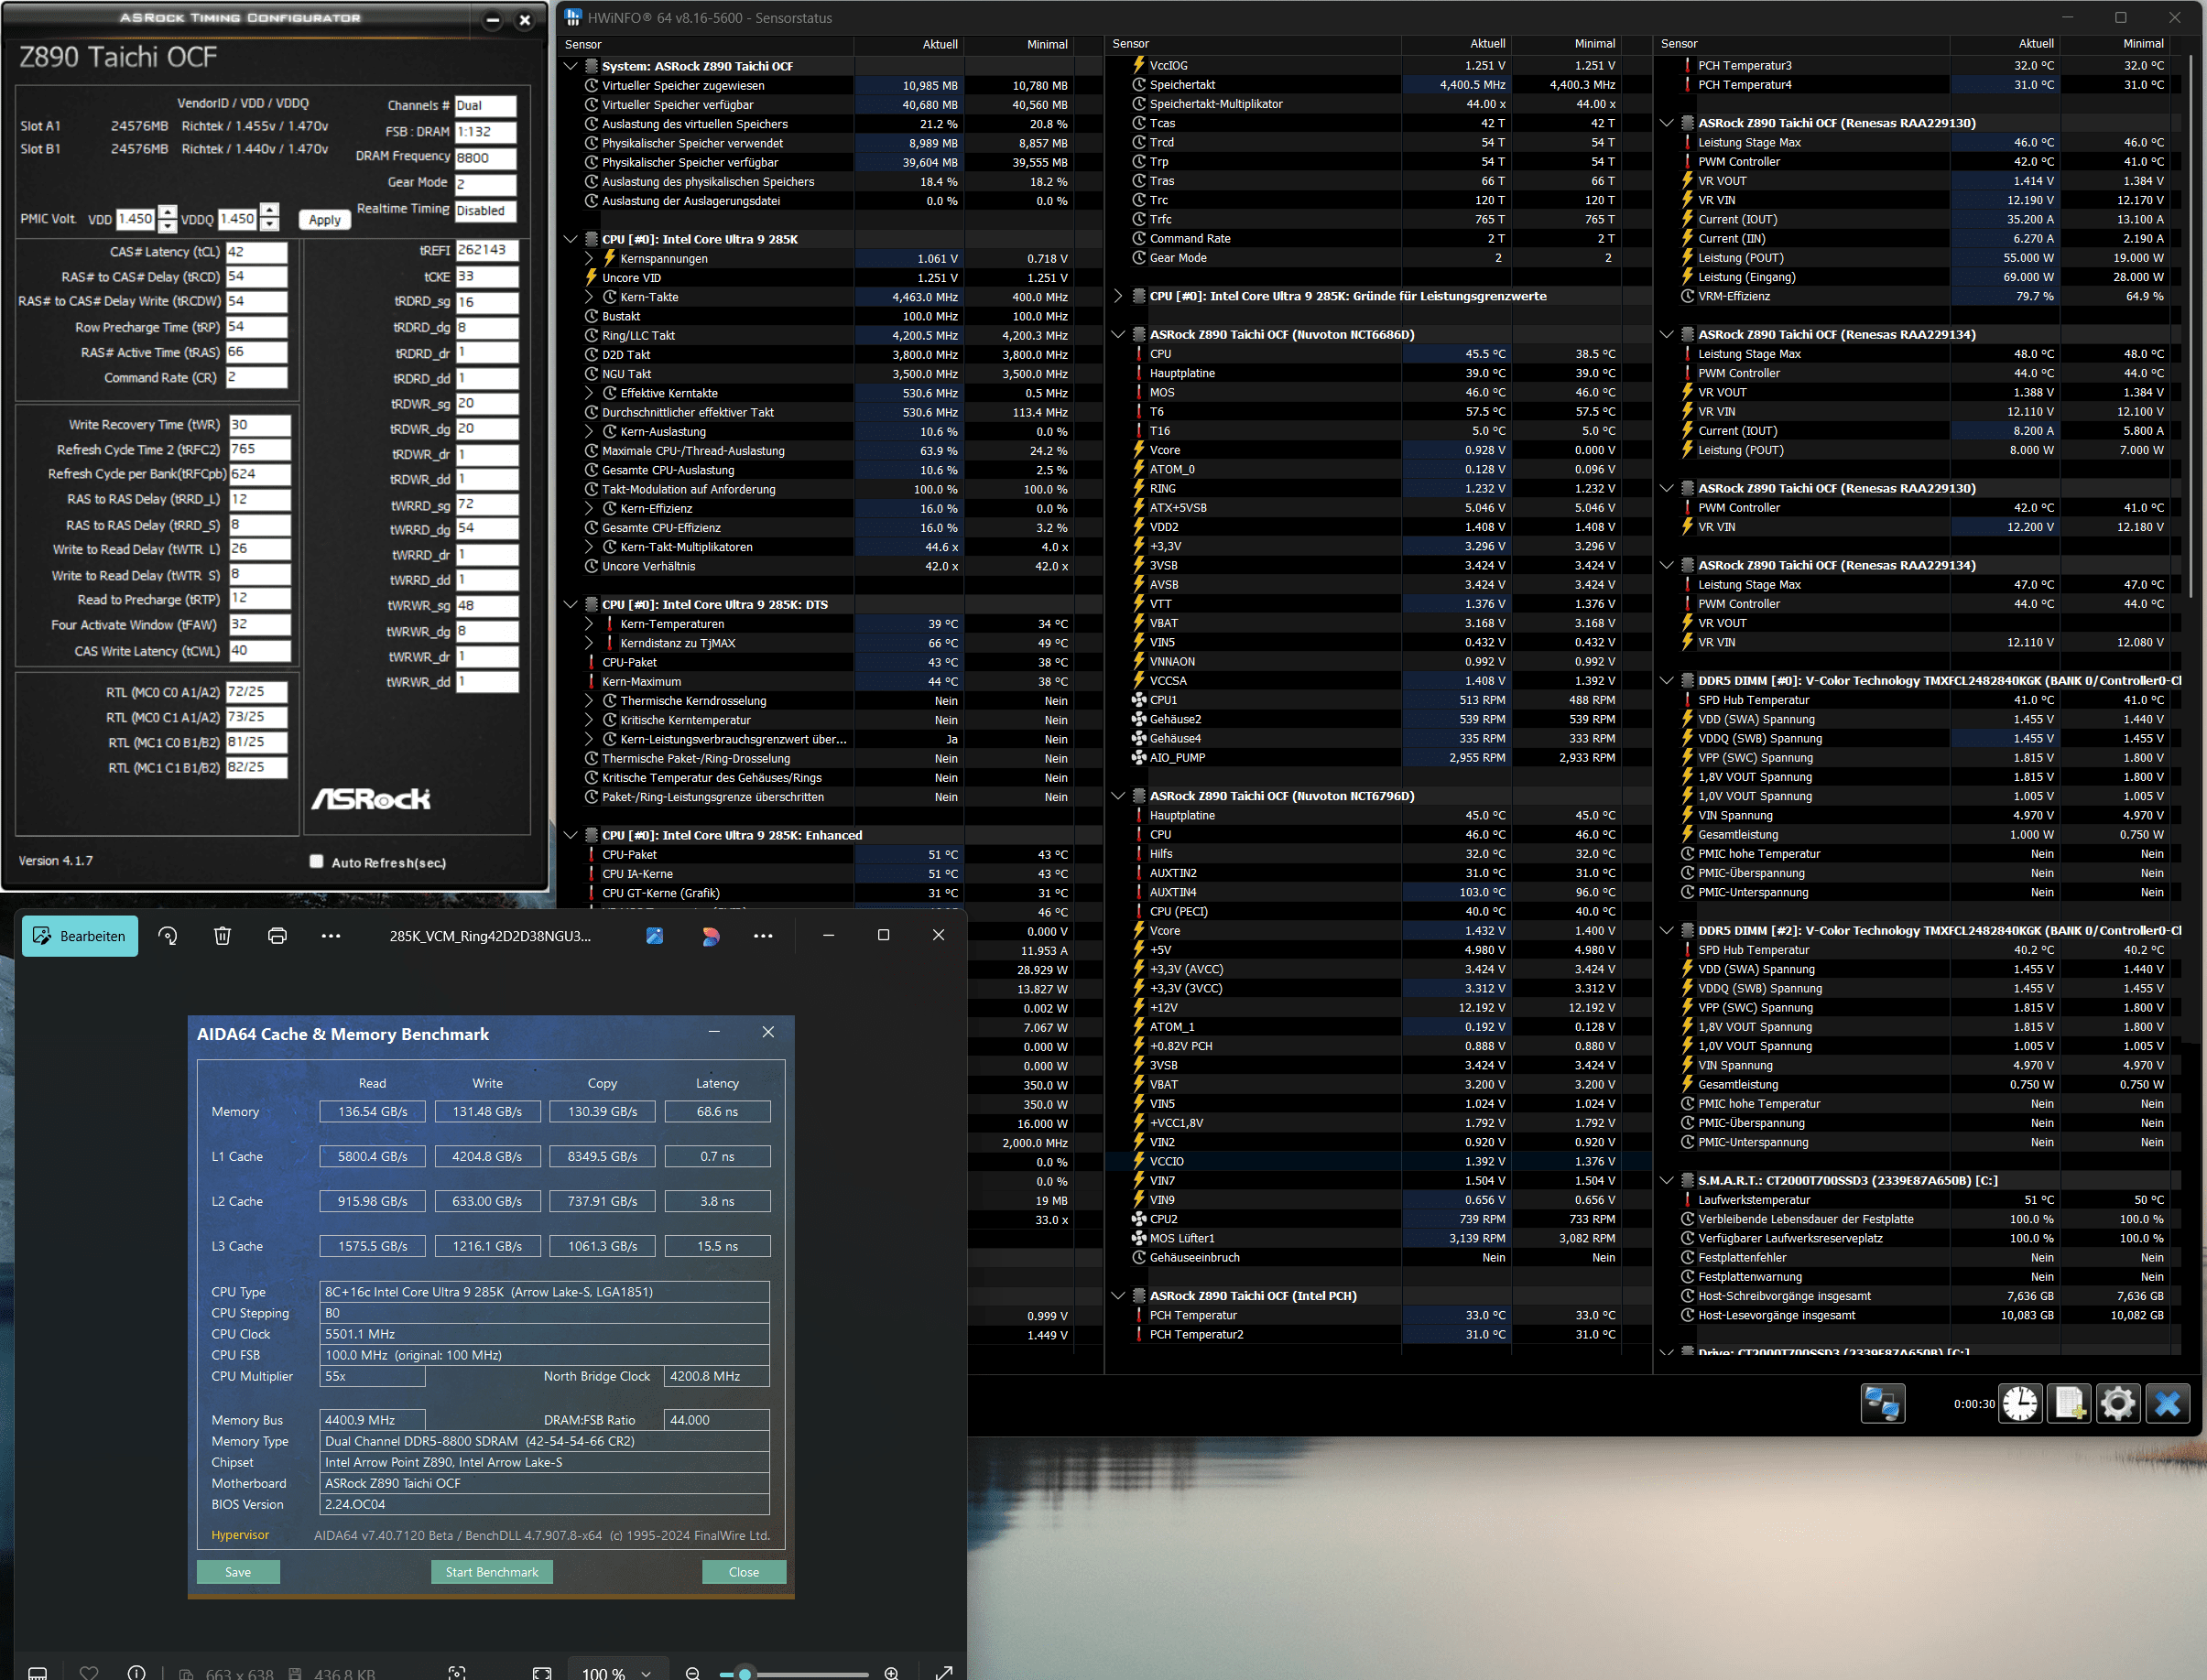Click zoom in magnifier icon in Photos
Screen dimensions: 2207x1680
click(x=891, y=1672)
